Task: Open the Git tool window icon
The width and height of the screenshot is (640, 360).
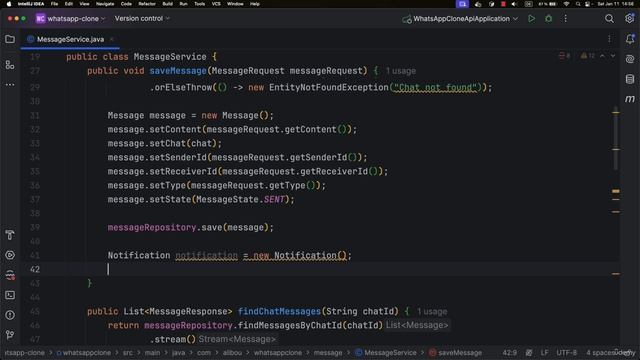Action: (x=10, y=335)
